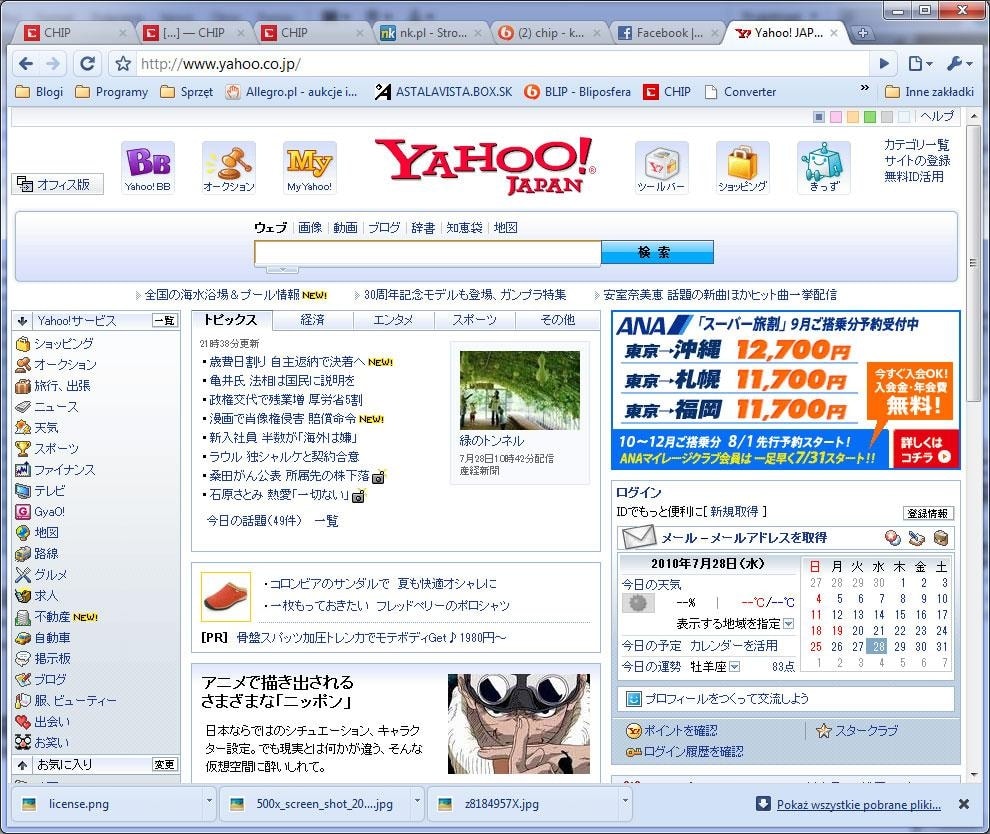Click the オークション auction hammer icon
The width and height of the screenshot is (990, 834).
[x=228, y=163]
